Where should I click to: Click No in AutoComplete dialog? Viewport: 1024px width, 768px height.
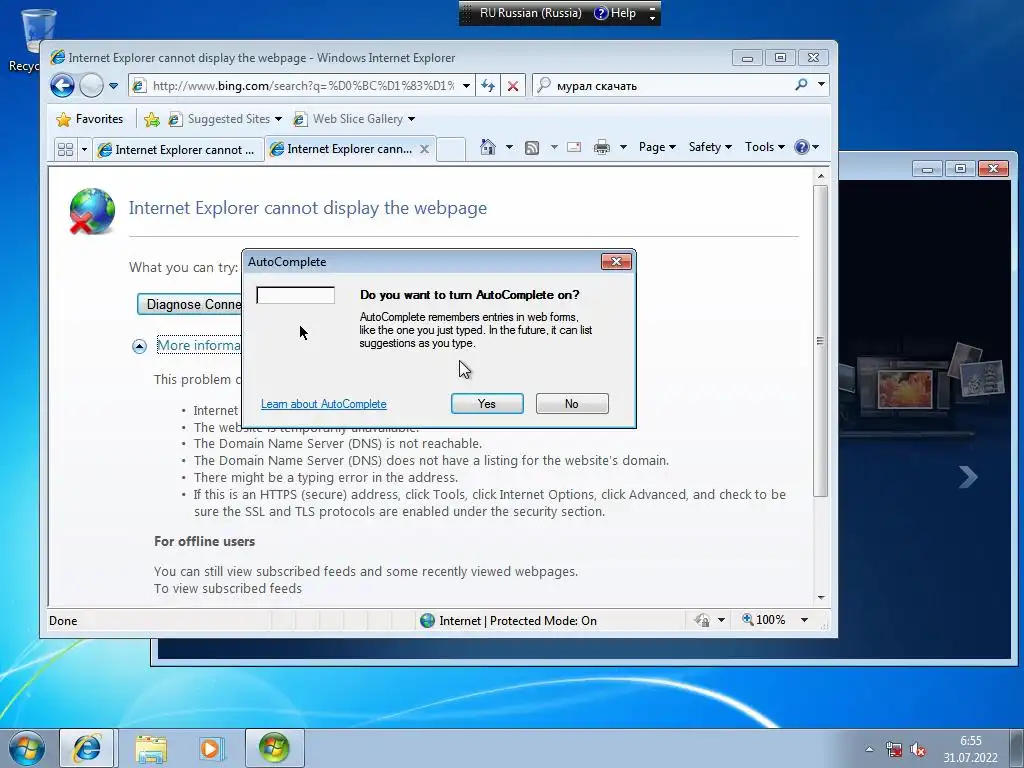point(572,404)
